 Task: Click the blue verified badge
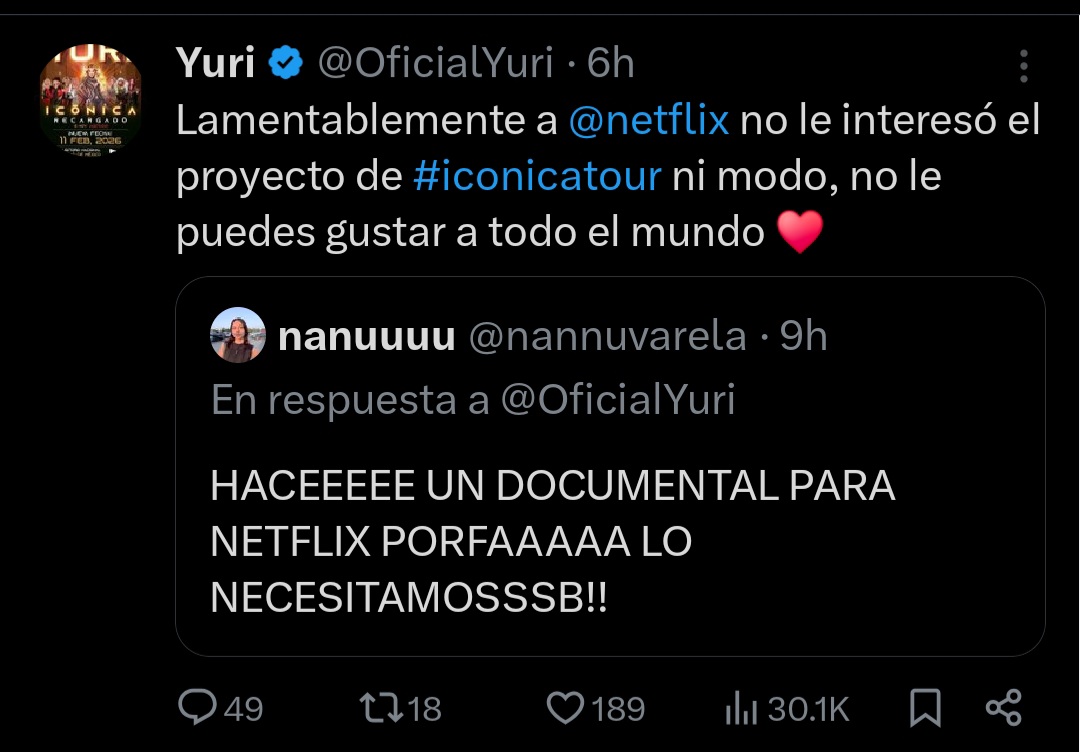point(287,64)
